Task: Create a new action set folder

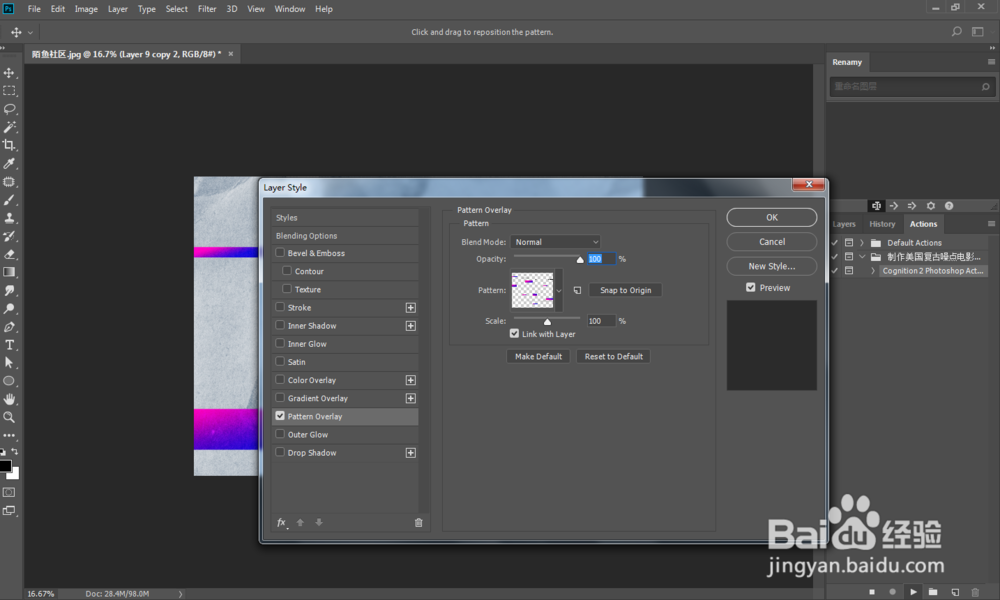Action: [933, 592]
